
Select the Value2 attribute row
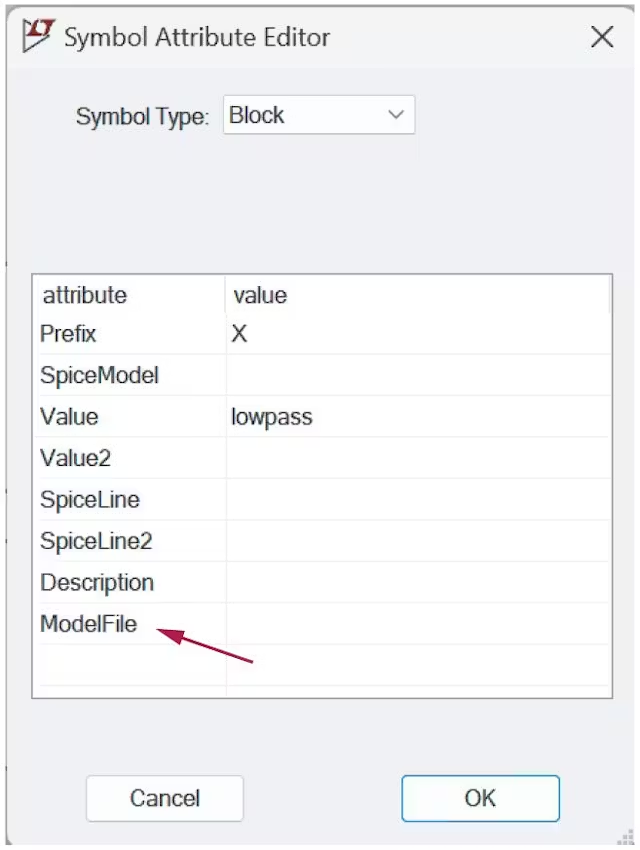(x=75, y=459)
